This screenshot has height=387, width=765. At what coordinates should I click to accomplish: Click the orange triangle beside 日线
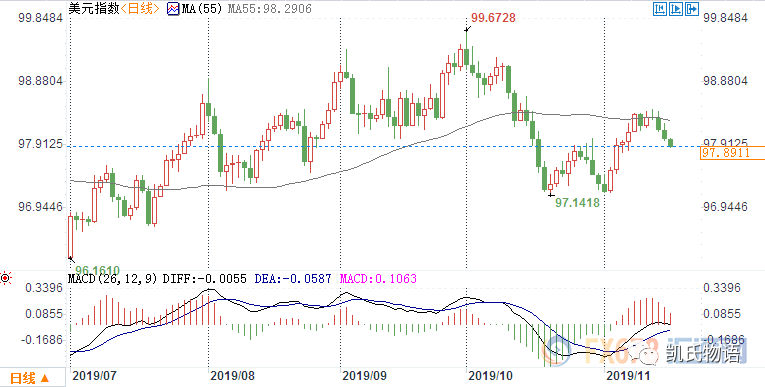coord(44,378)
